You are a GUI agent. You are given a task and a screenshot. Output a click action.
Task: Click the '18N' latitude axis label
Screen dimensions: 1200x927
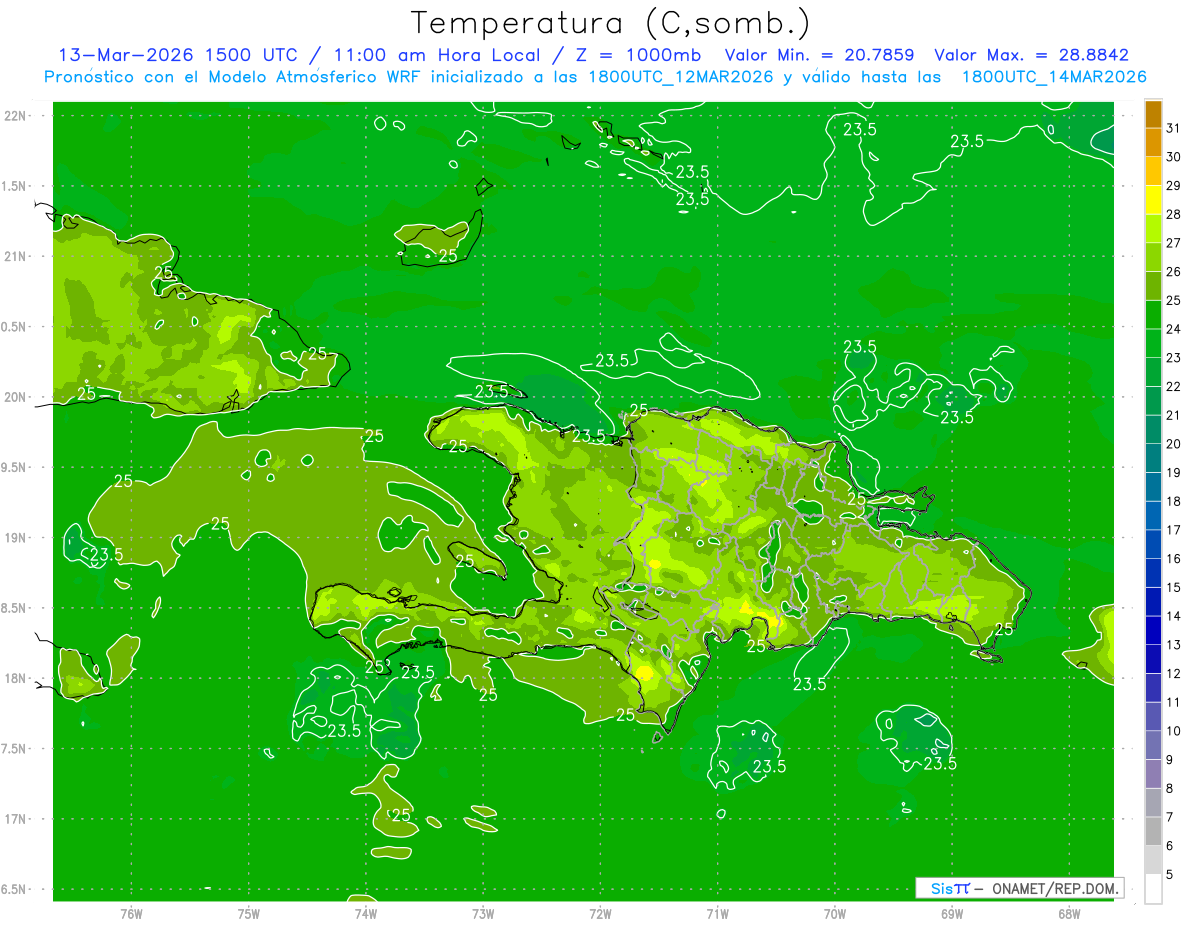pos(16,678)
